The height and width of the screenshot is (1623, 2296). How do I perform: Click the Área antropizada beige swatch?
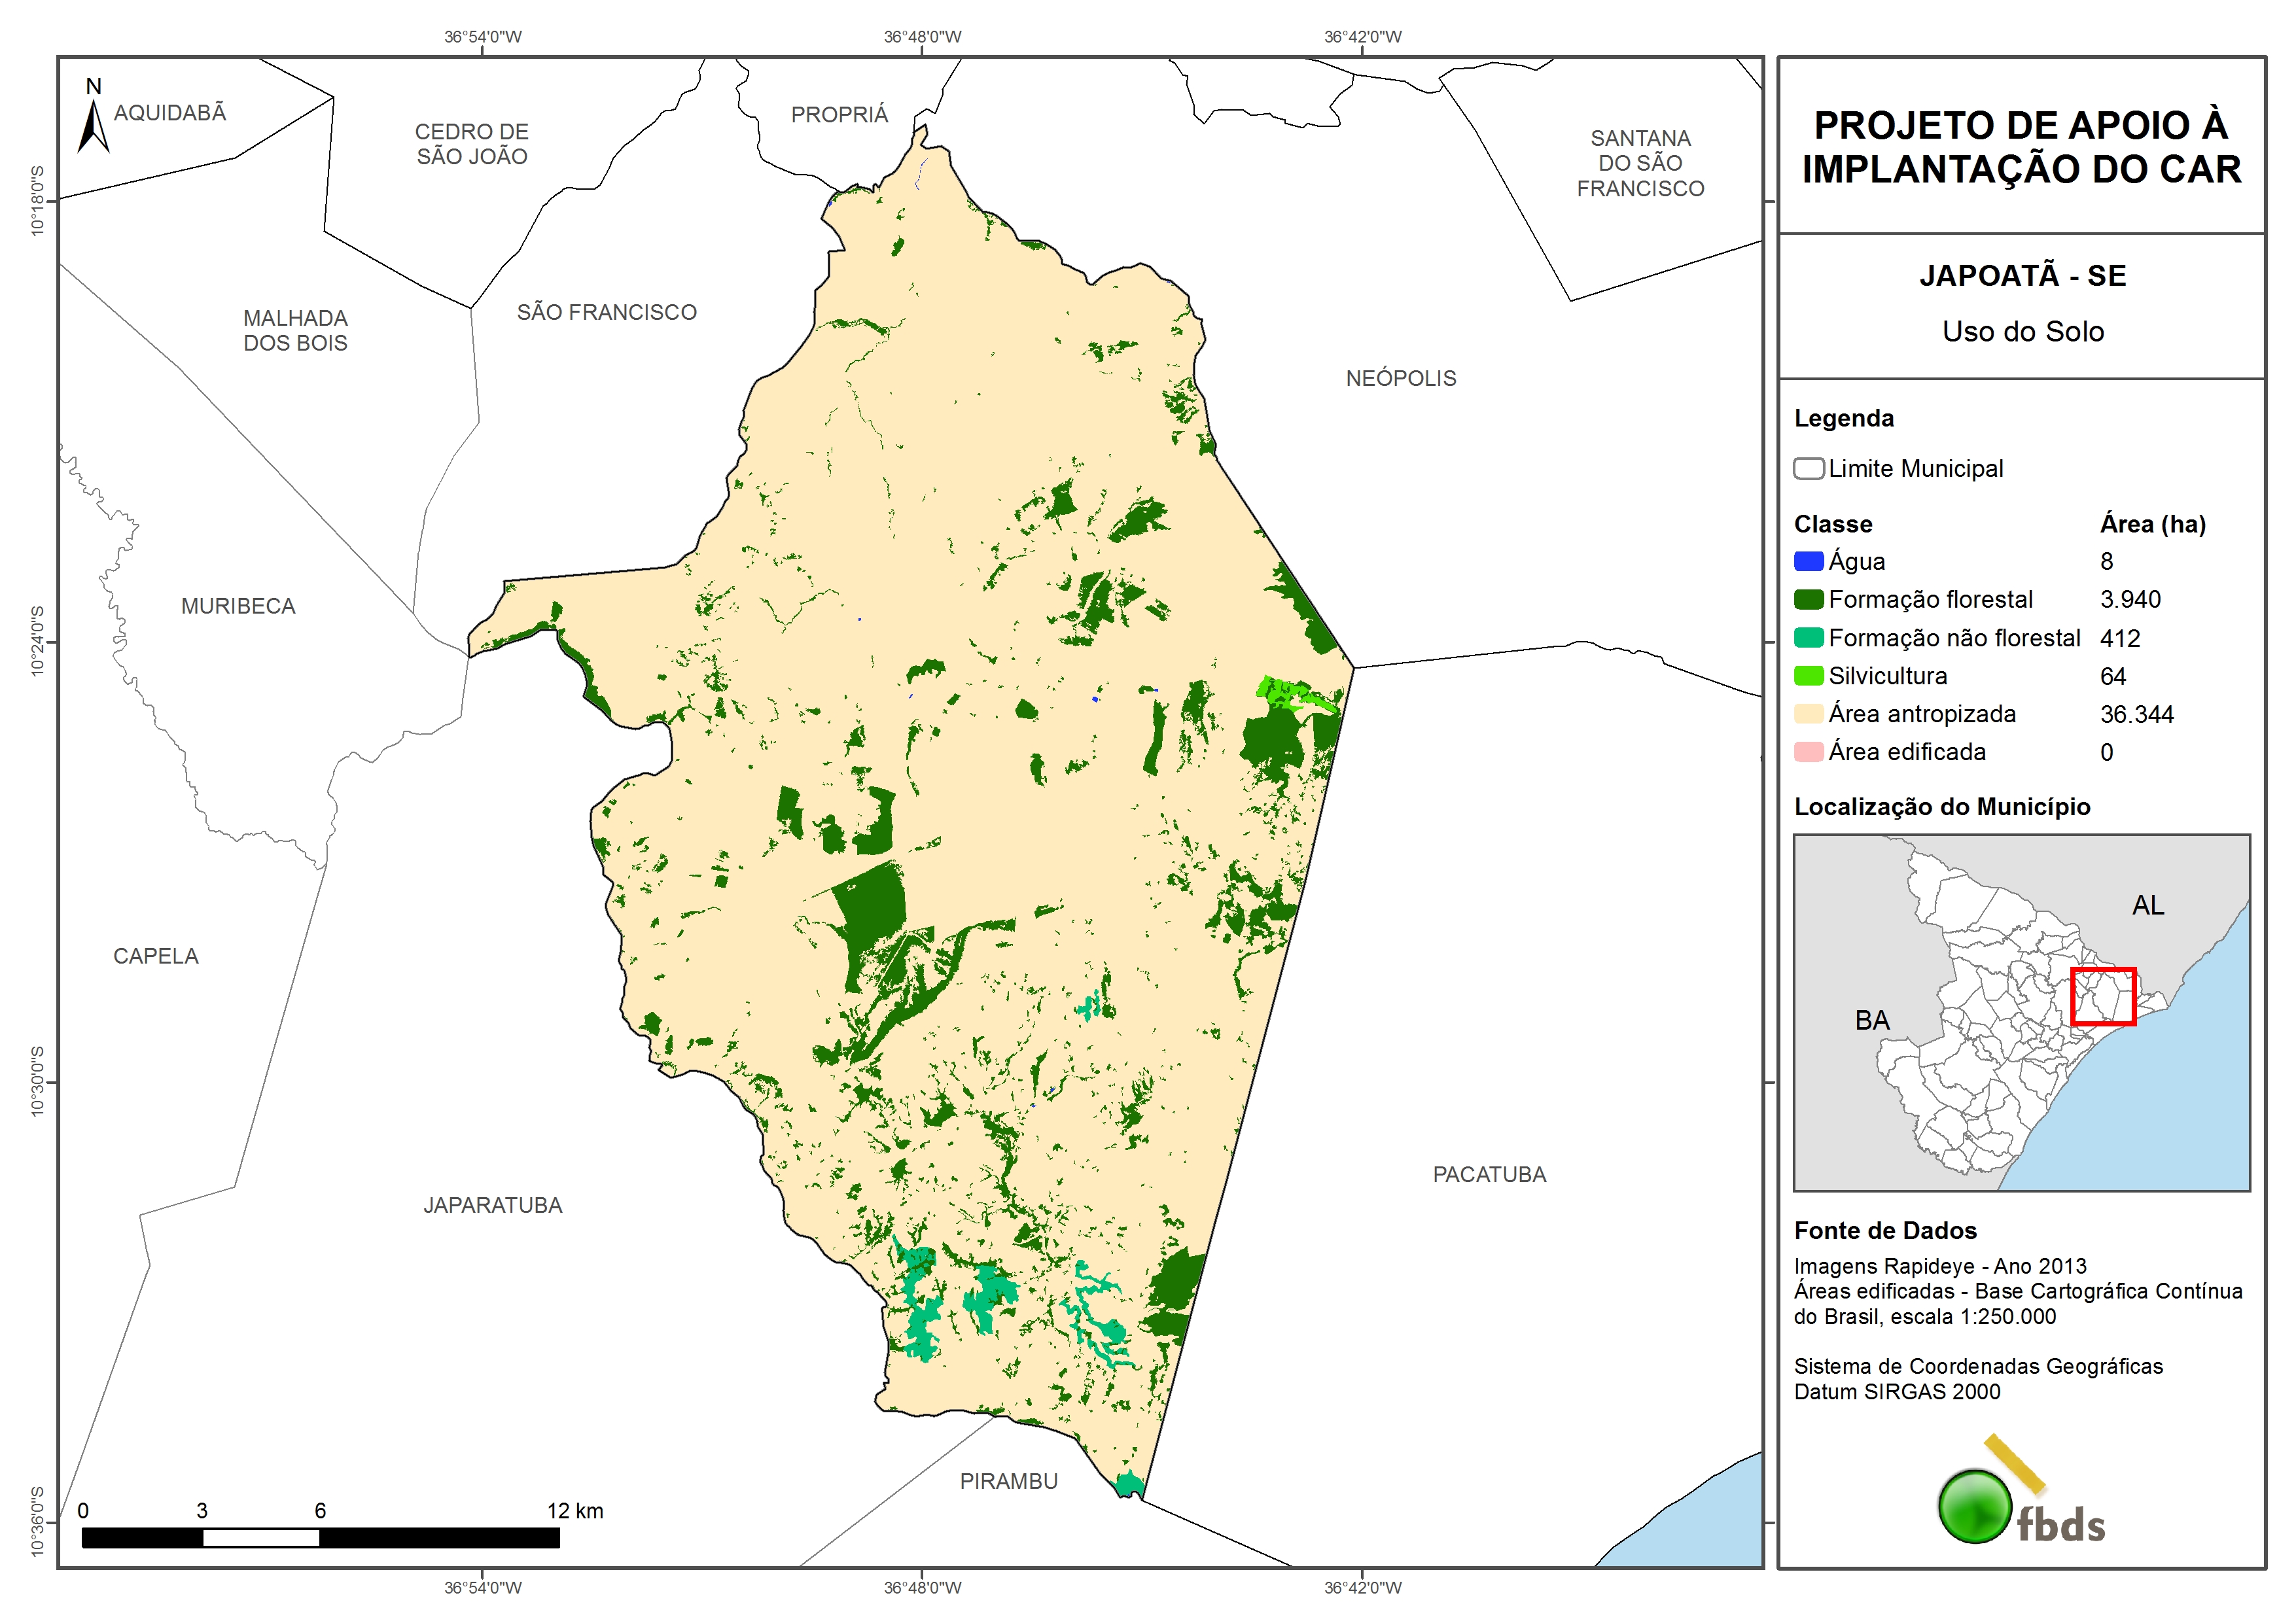1808,713
